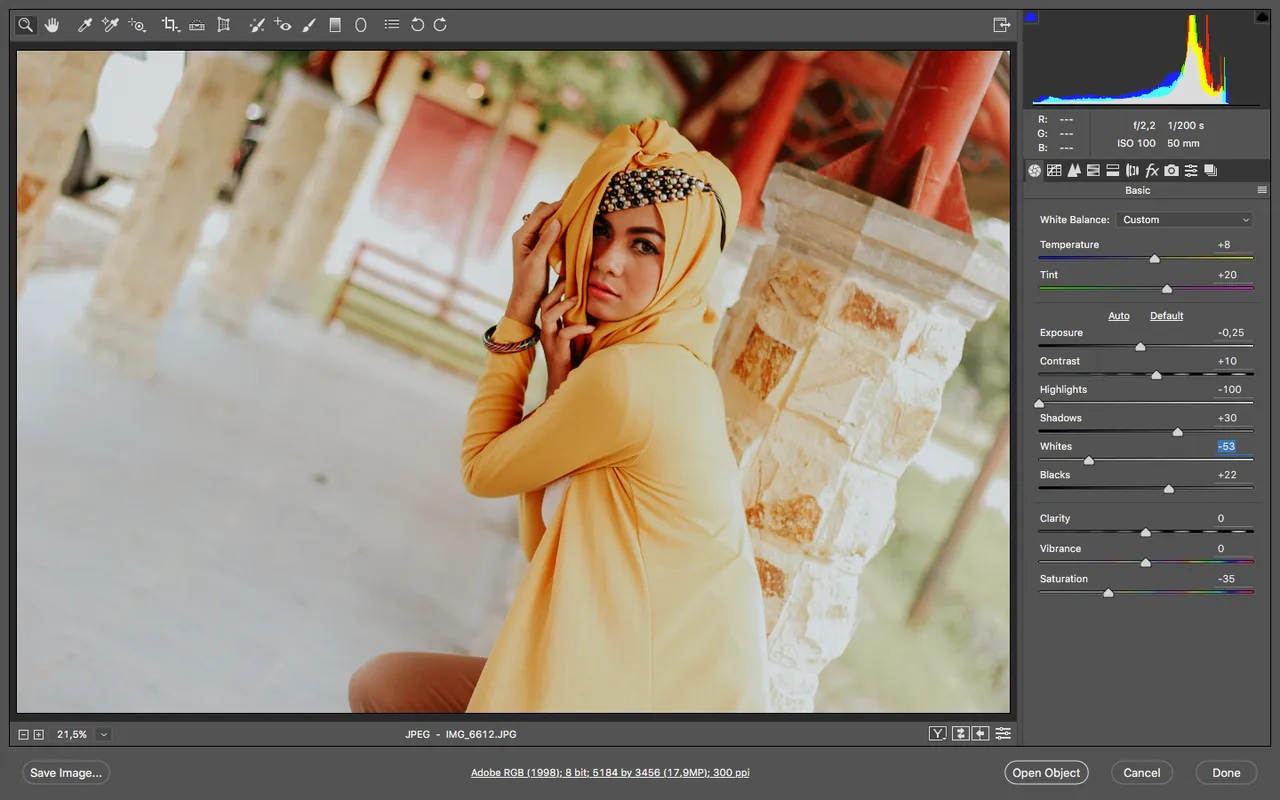The width and height of the screenshot is (1280, 800).
Task: Cycle before/after view modes (Y icon)
Action: [937, 734]
